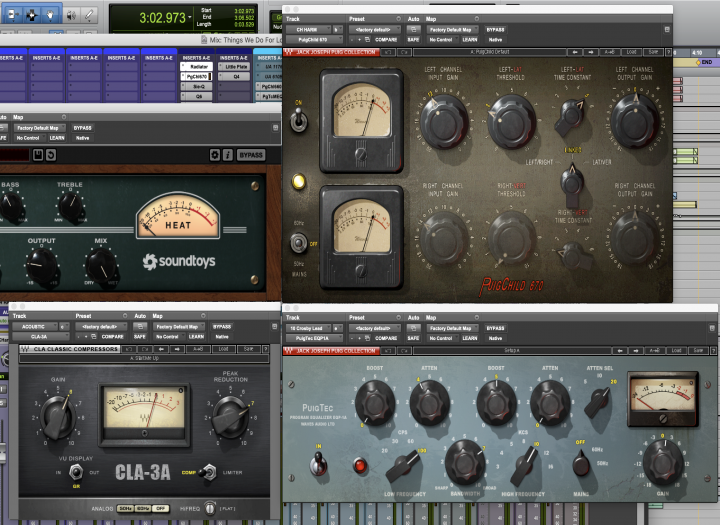The width and height of the screenshot is (720, 525).
Task: Click the automation enable icon in PuigChild window
Action: 413,29
